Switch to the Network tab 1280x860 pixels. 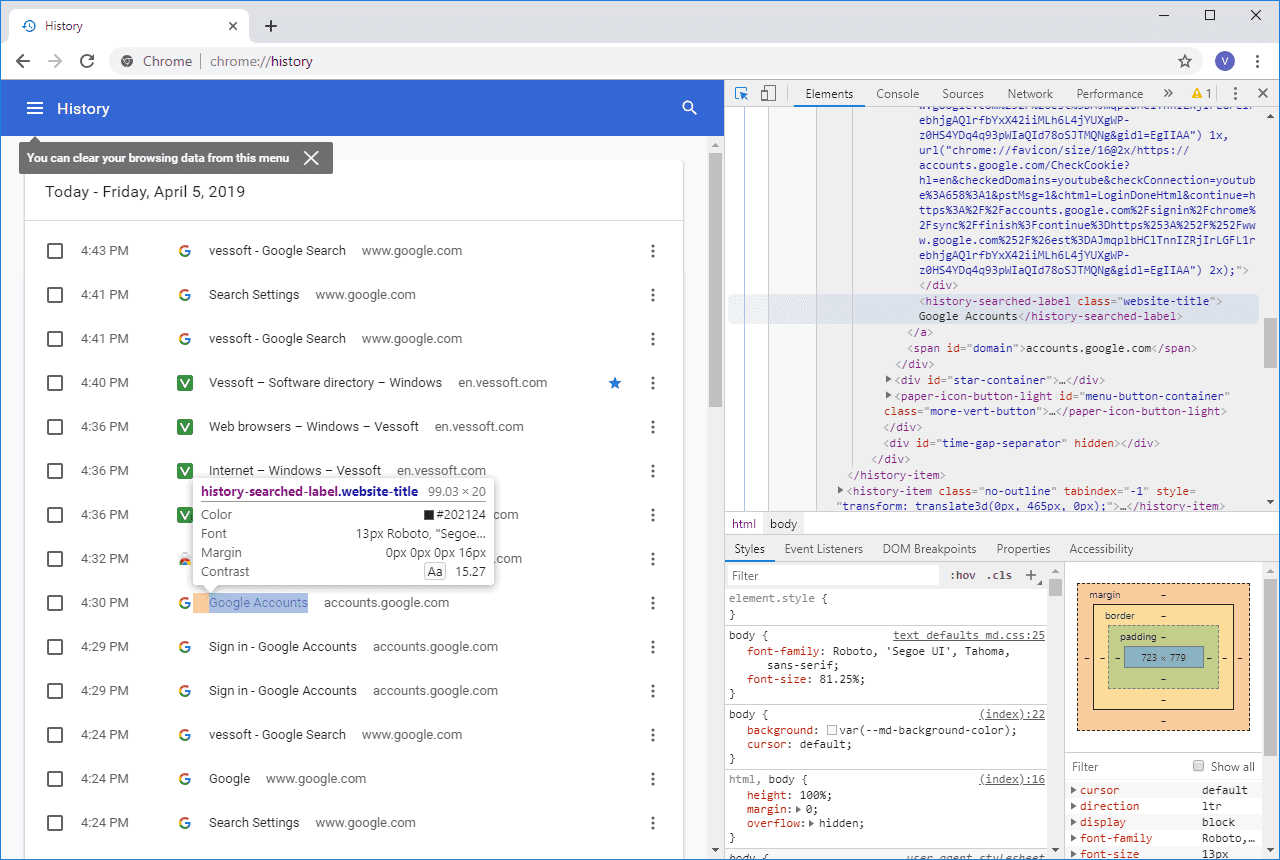pyautogui.click(x=1030, y=93)
